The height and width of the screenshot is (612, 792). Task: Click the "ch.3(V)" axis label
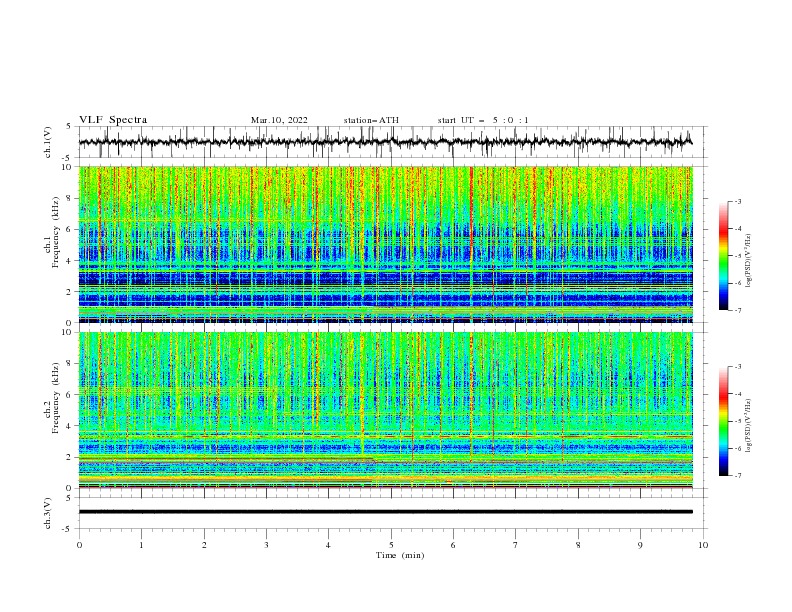(x=48, y=513)
